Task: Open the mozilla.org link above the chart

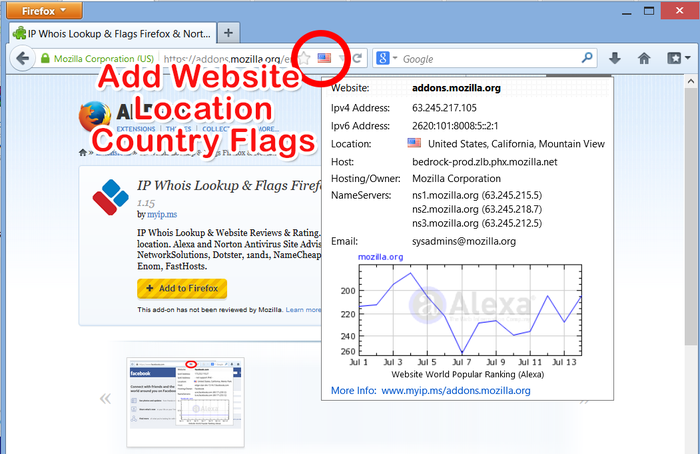Action: (380, 257)
